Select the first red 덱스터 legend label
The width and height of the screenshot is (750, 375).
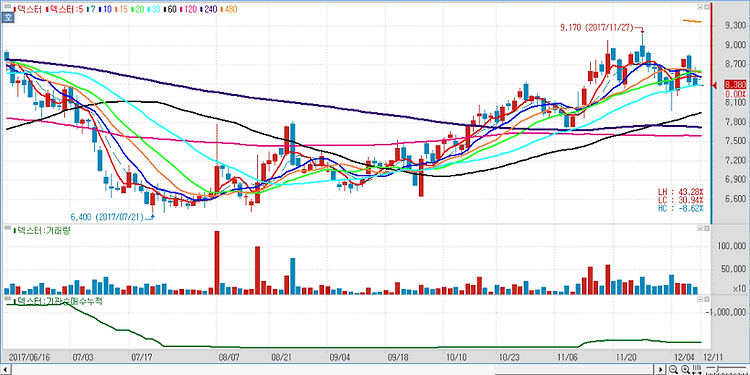tap(29, 9)
